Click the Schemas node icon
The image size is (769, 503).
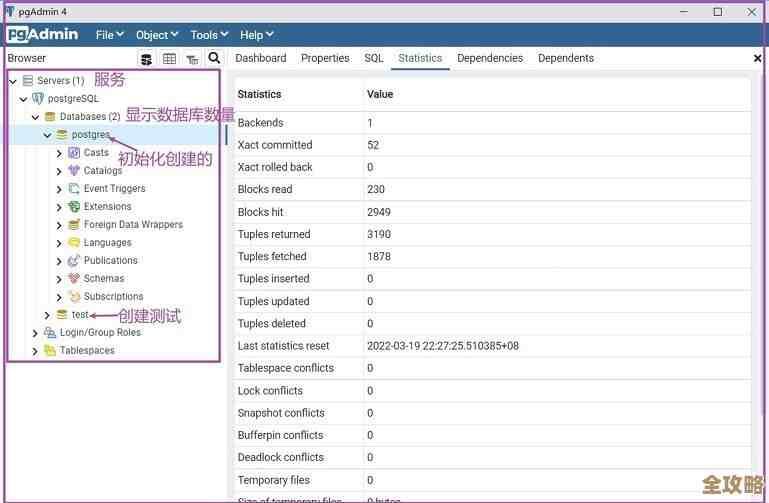(74, 278)
